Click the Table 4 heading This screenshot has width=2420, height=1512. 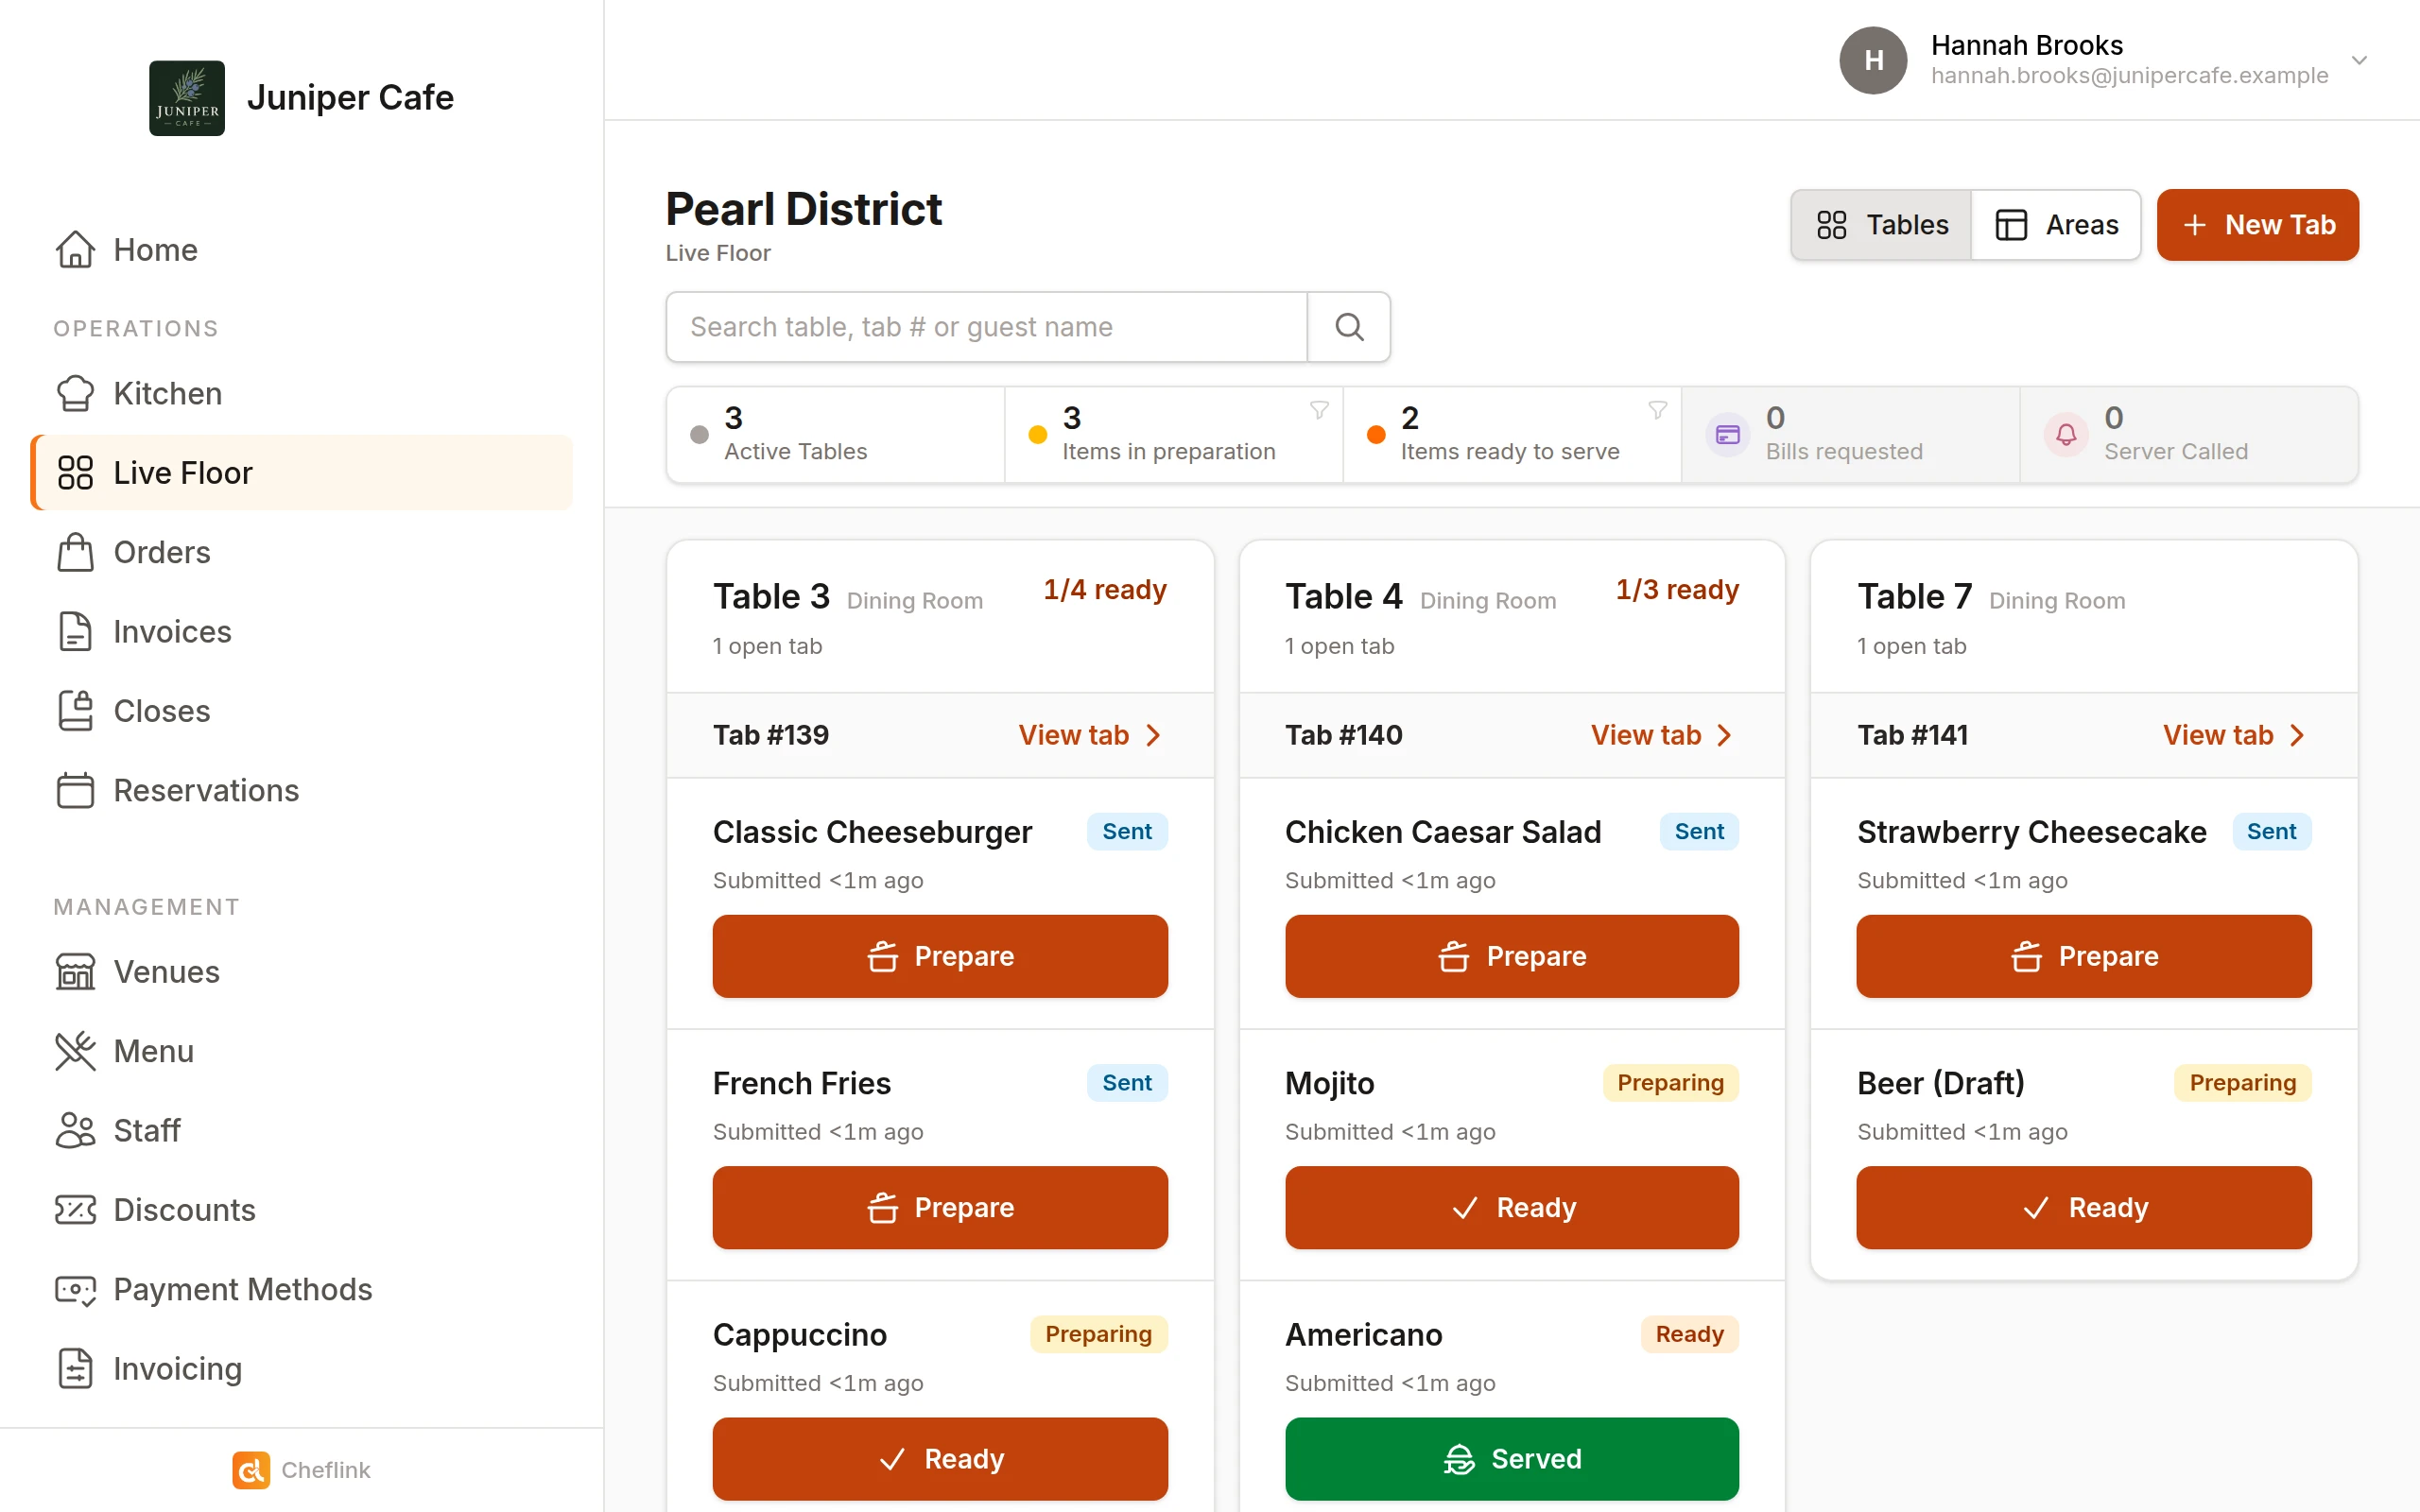[1343, 596]
